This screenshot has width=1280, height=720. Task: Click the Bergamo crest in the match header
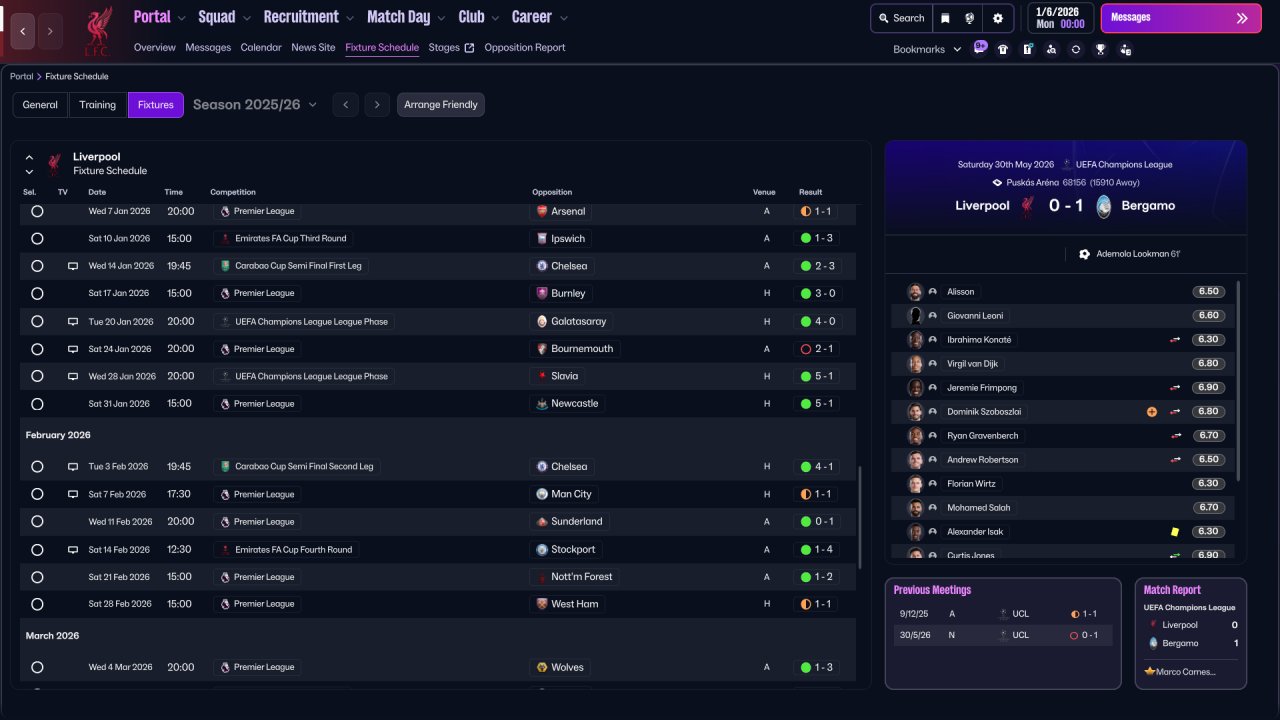(x=1104, y=206)
